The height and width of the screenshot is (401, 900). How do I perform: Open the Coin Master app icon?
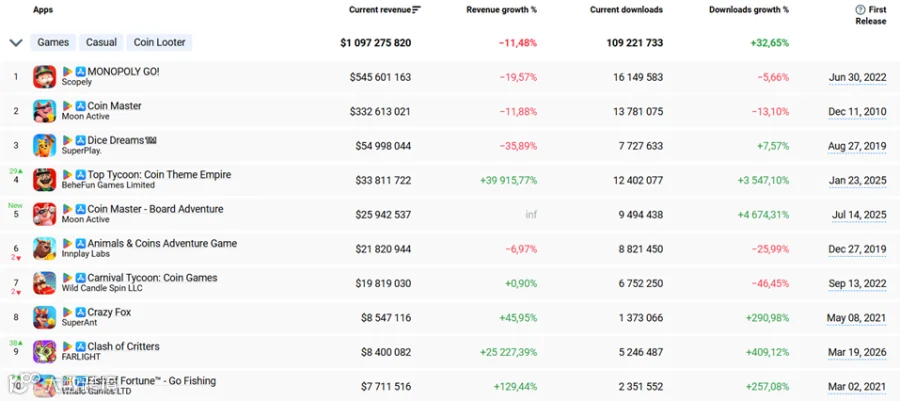click(45, 111)
